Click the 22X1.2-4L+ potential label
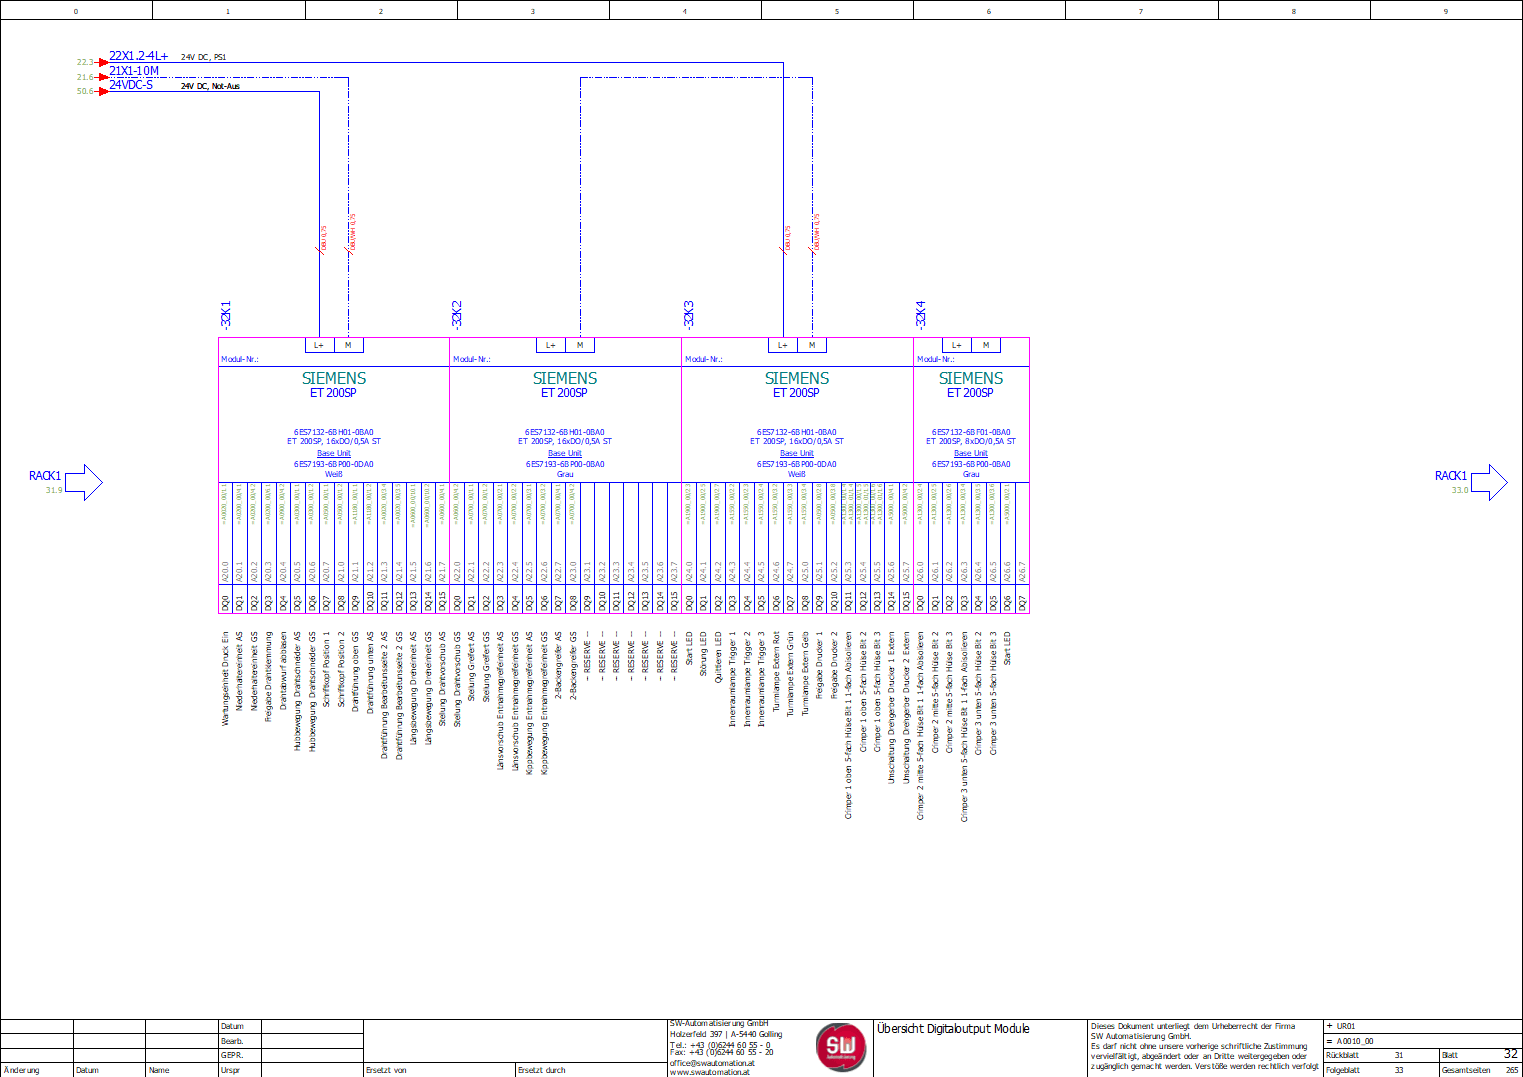Image resolution: width=1523 pixels, height=1077 pixels. tap(139, 56)
